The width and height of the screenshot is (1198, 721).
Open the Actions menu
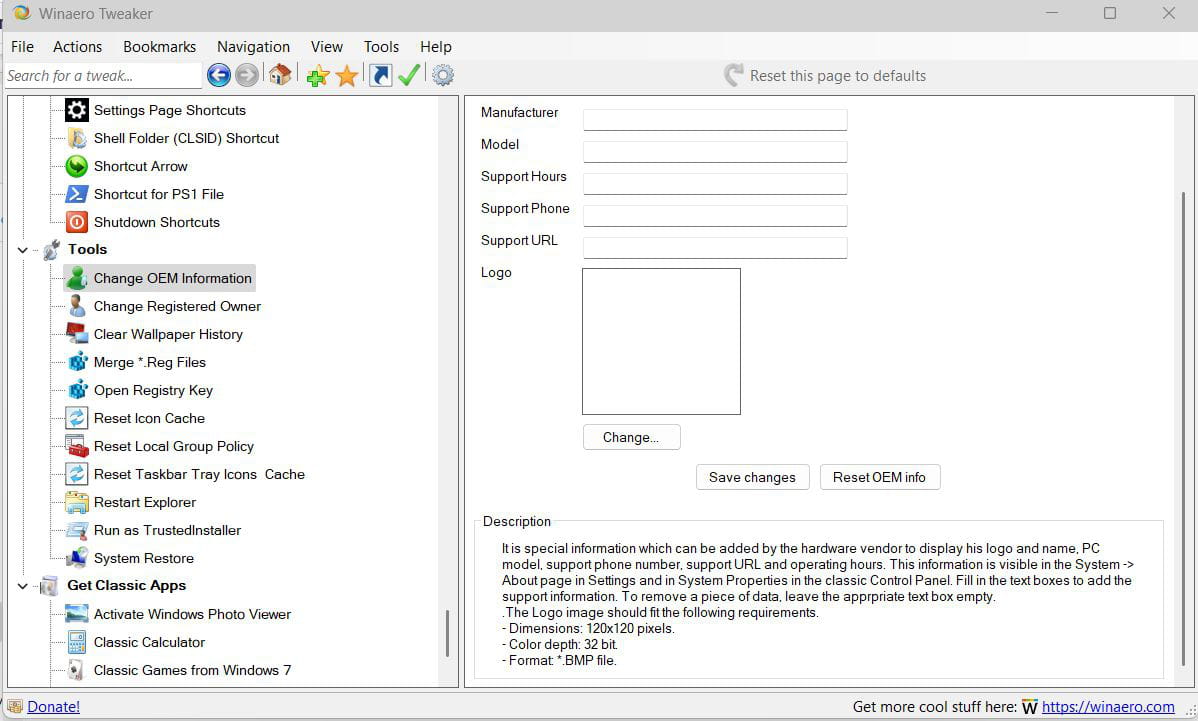77,47
